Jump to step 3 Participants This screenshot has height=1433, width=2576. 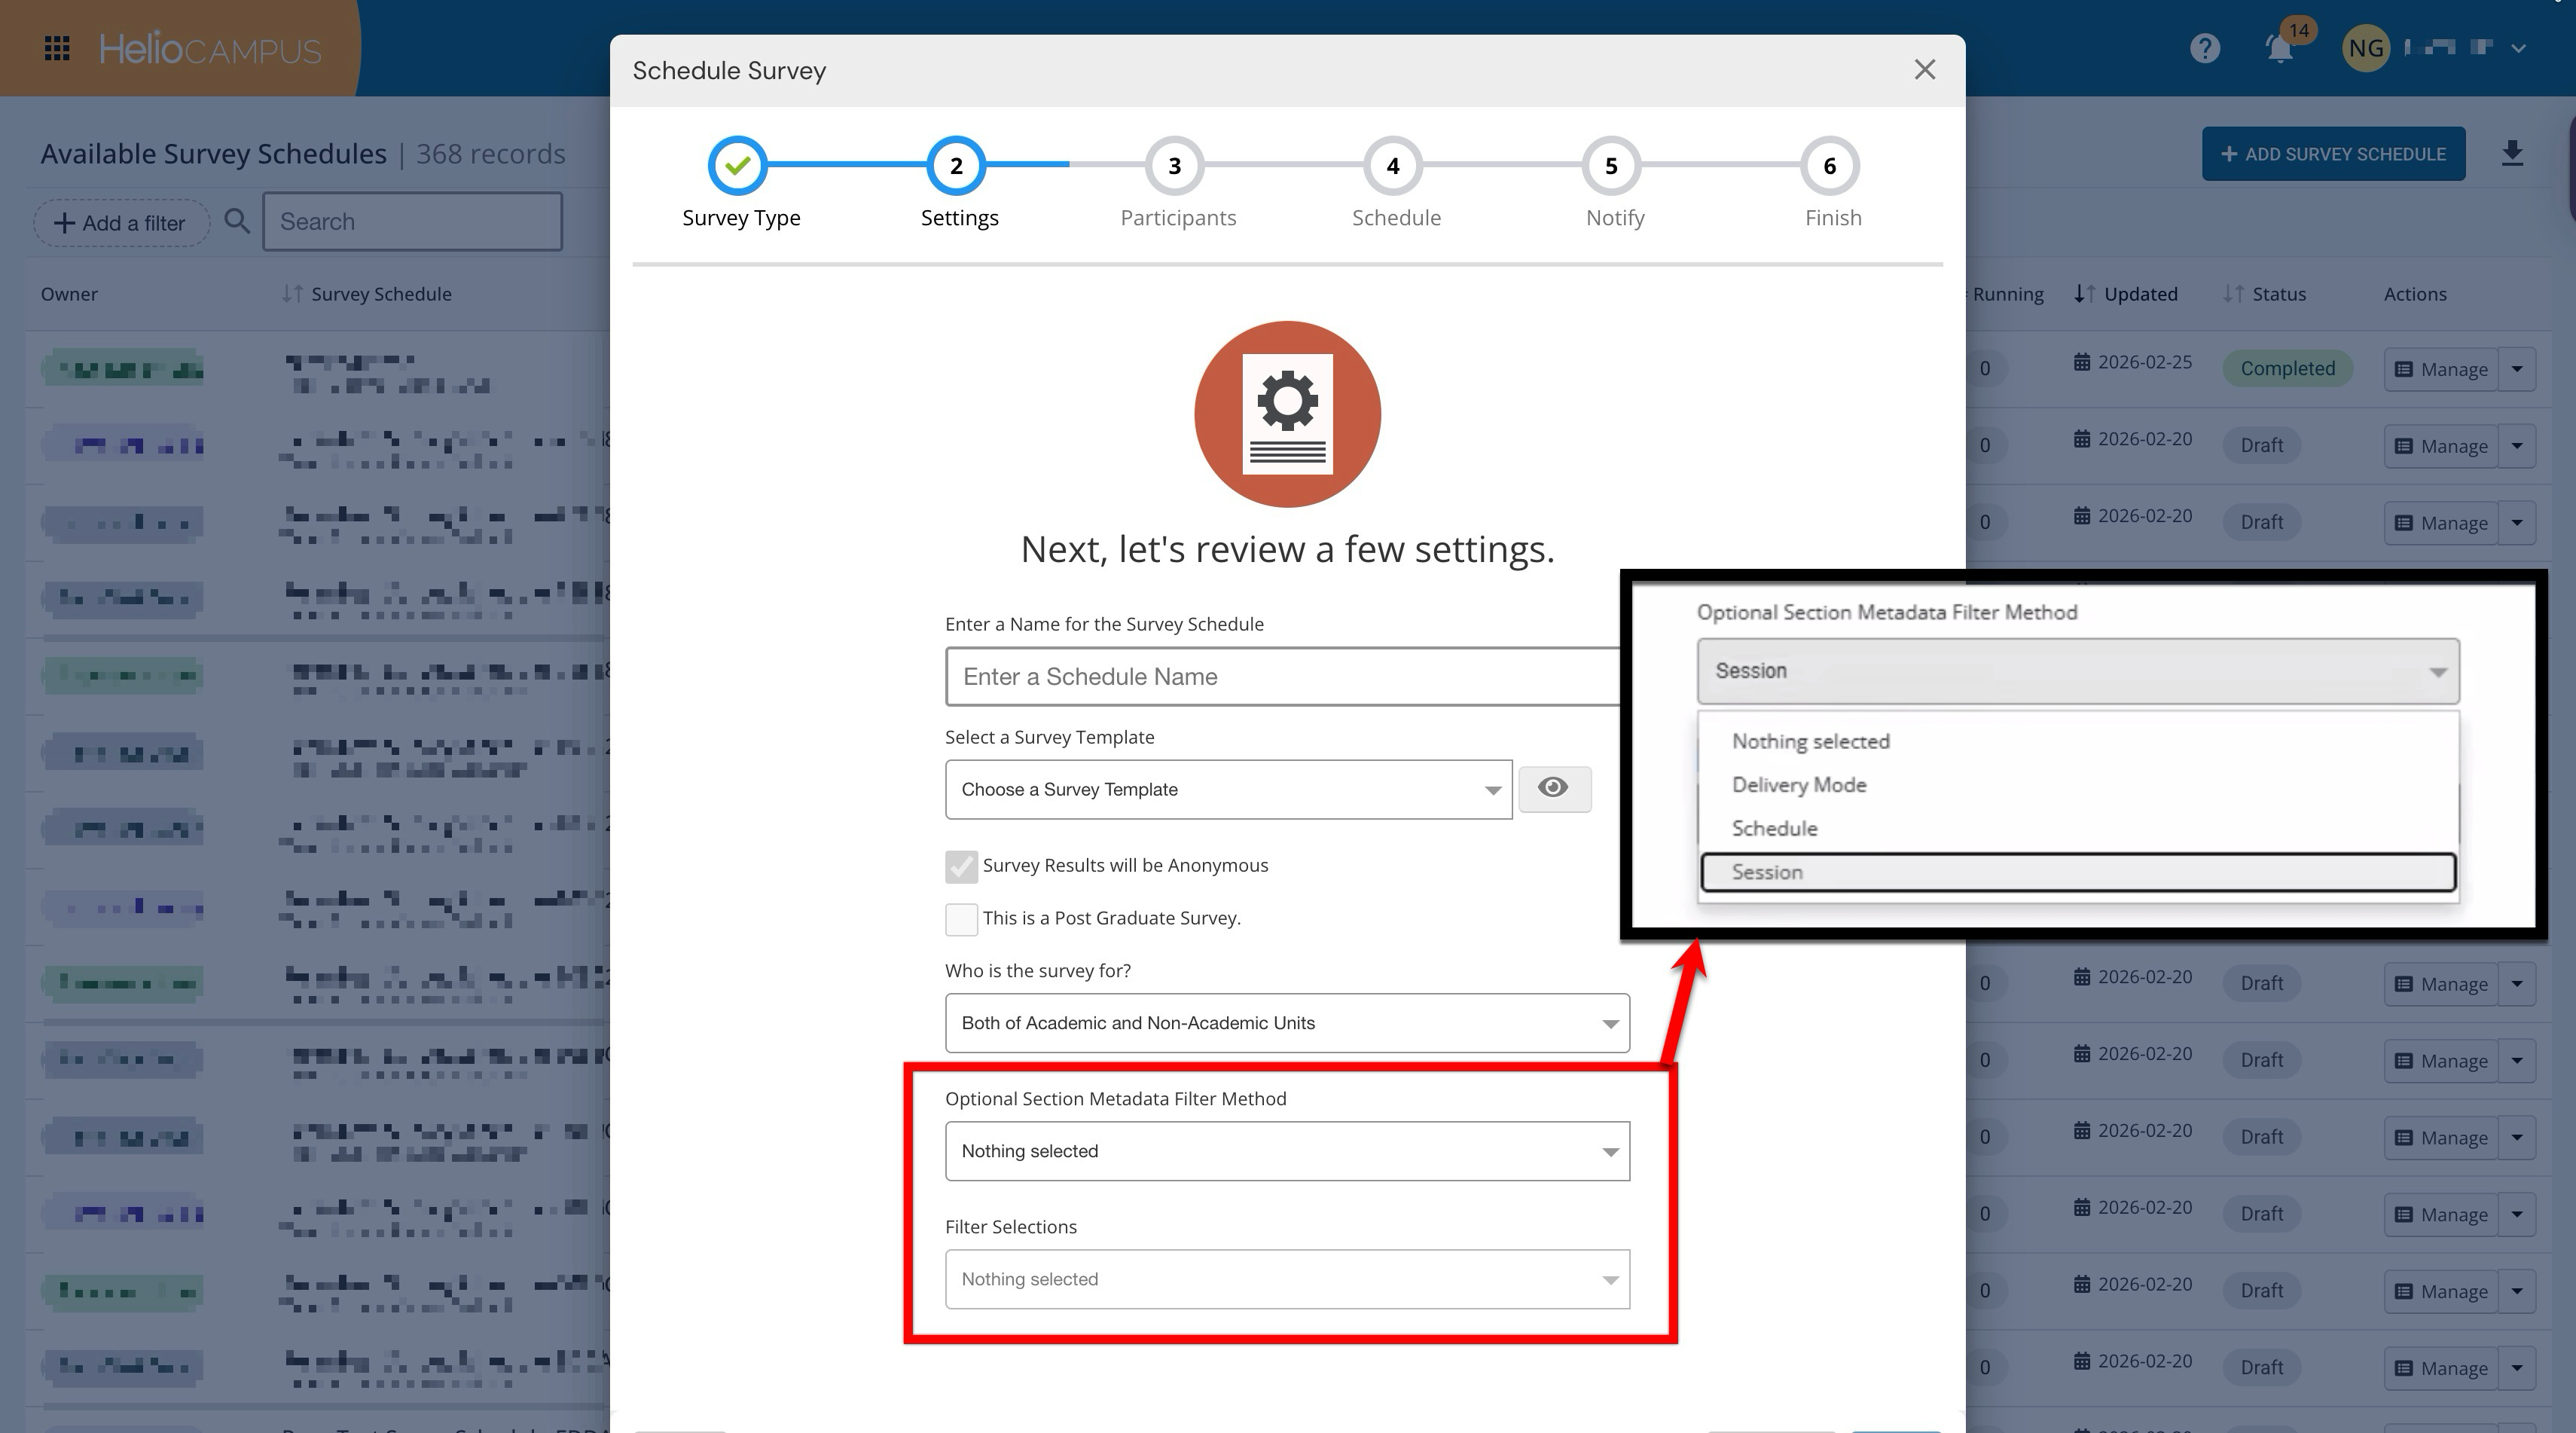1174,166
